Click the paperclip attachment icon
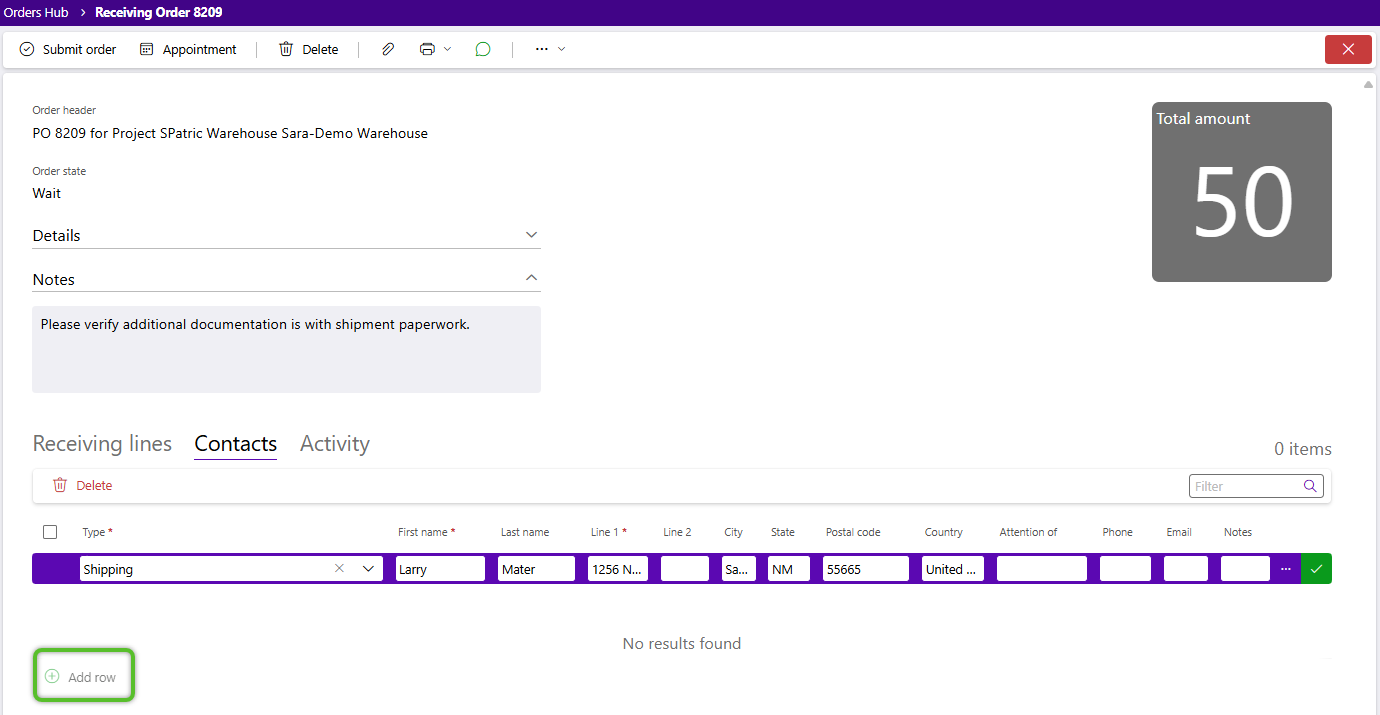The image size is (1380, 715). (x=388, y=49)
